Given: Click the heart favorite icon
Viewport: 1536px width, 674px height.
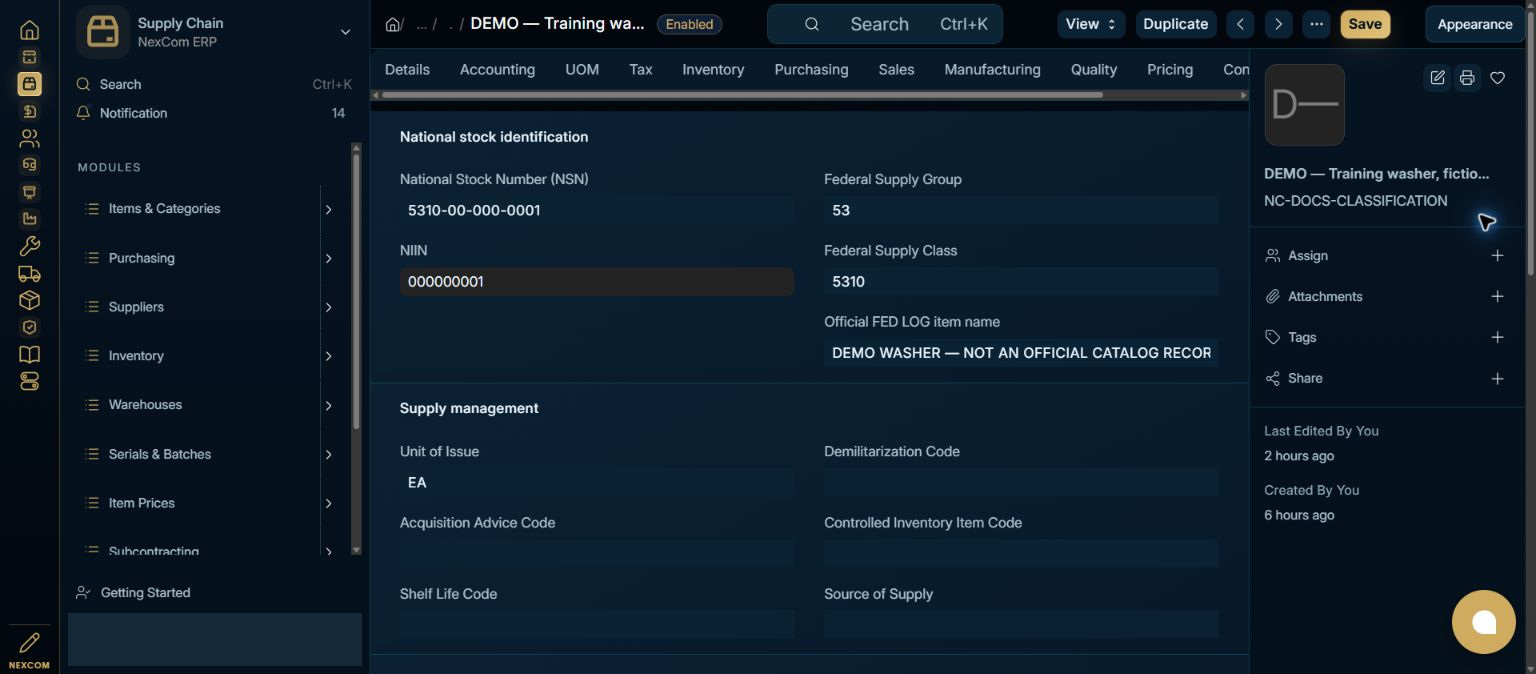Looking at the screenshot, I should pos(1497,78).
